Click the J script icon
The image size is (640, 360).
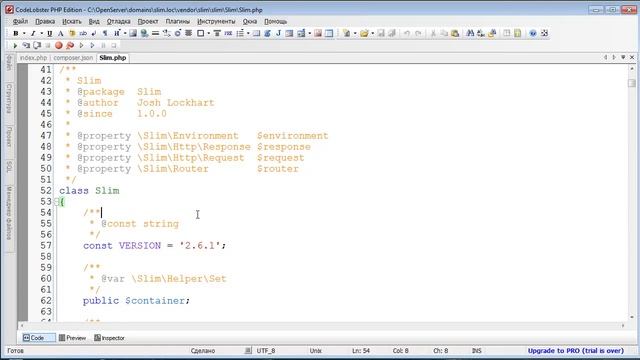click(278, 33)
